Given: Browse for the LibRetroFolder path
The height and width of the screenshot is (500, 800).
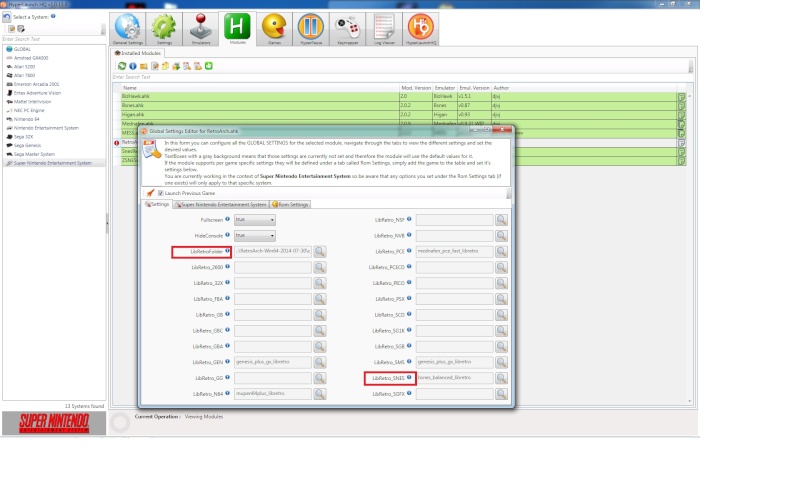Looking at the screenshot, I should coord(320,251).
